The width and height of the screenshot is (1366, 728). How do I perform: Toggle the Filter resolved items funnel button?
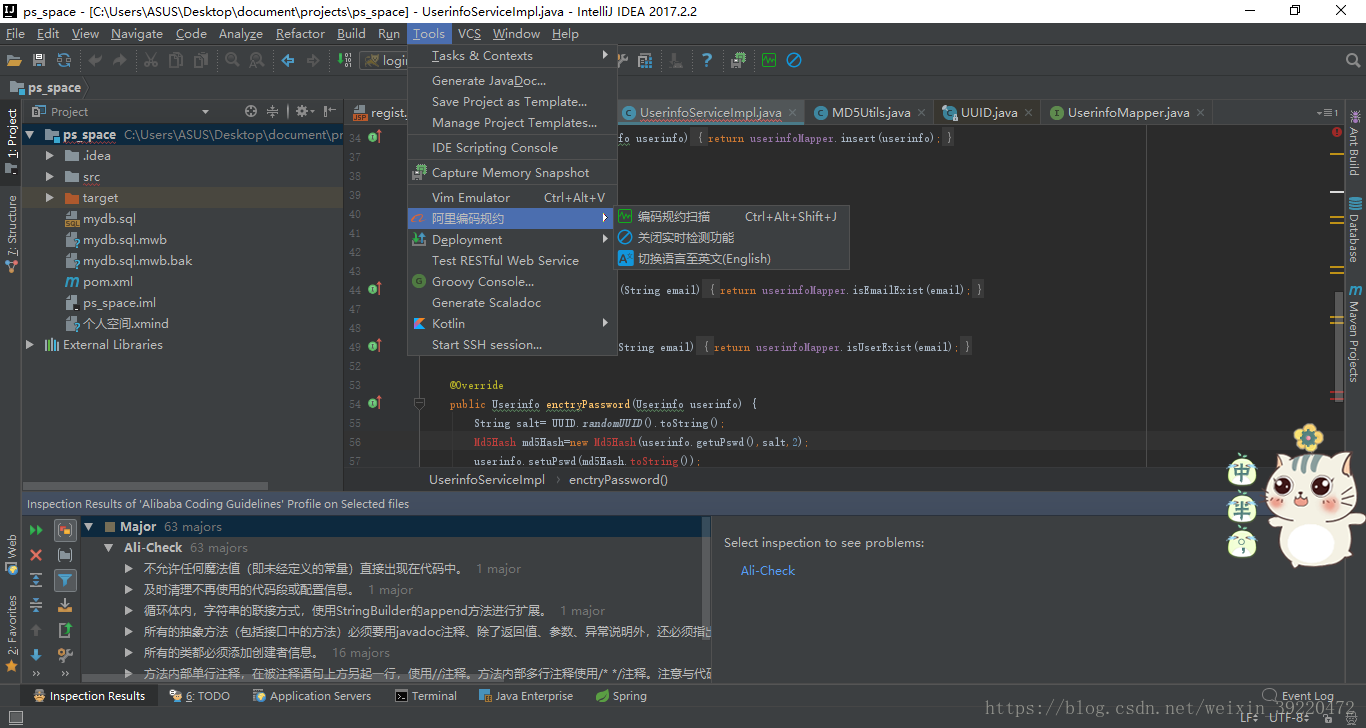[65, 580]
